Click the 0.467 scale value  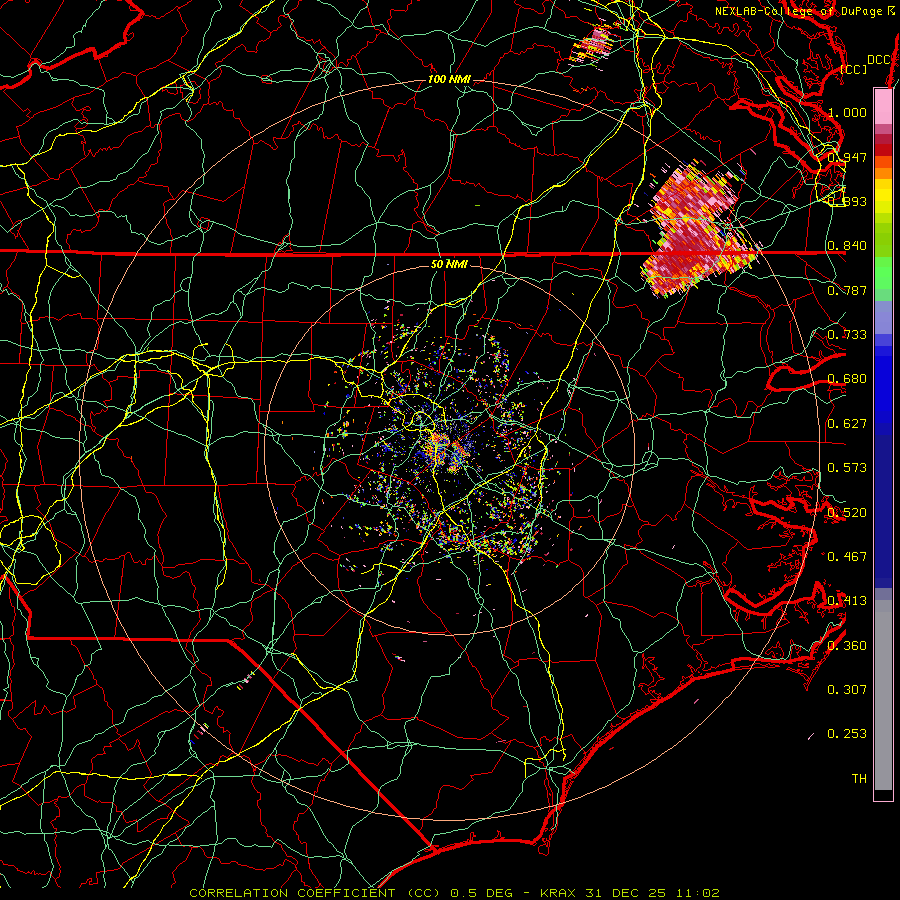point(847,556)
